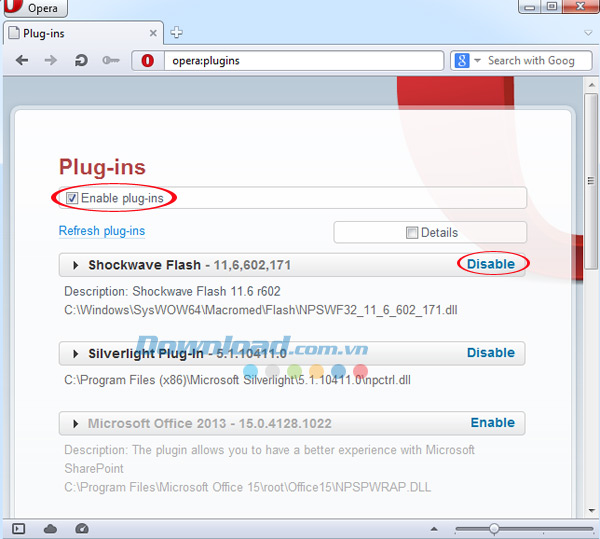Open the Opera main menu button
The height and width of the screenshot is (539, 600).
coord(35,8)
